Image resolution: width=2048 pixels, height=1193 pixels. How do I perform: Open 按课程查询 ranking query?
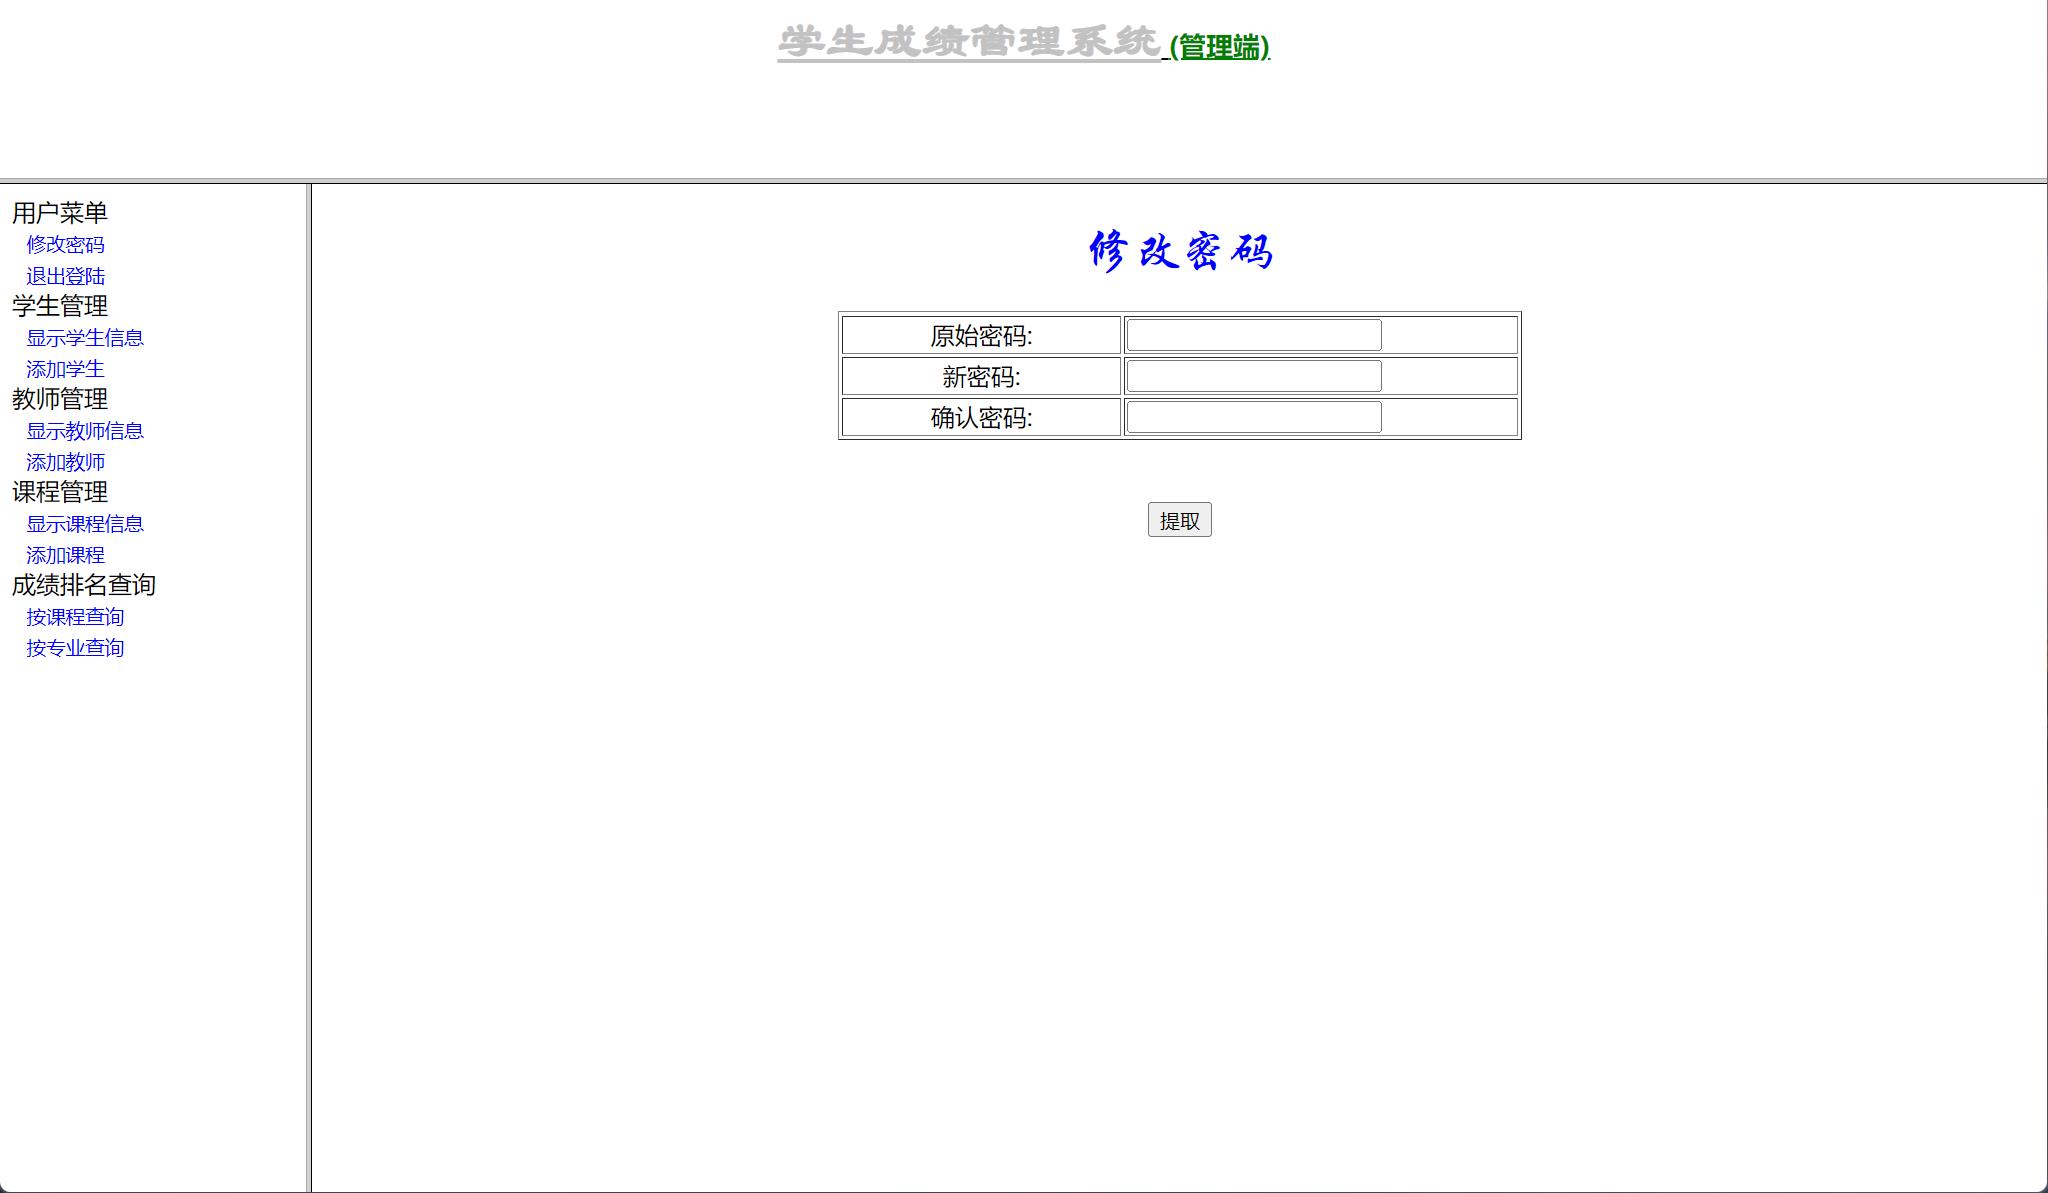point(75,617)
